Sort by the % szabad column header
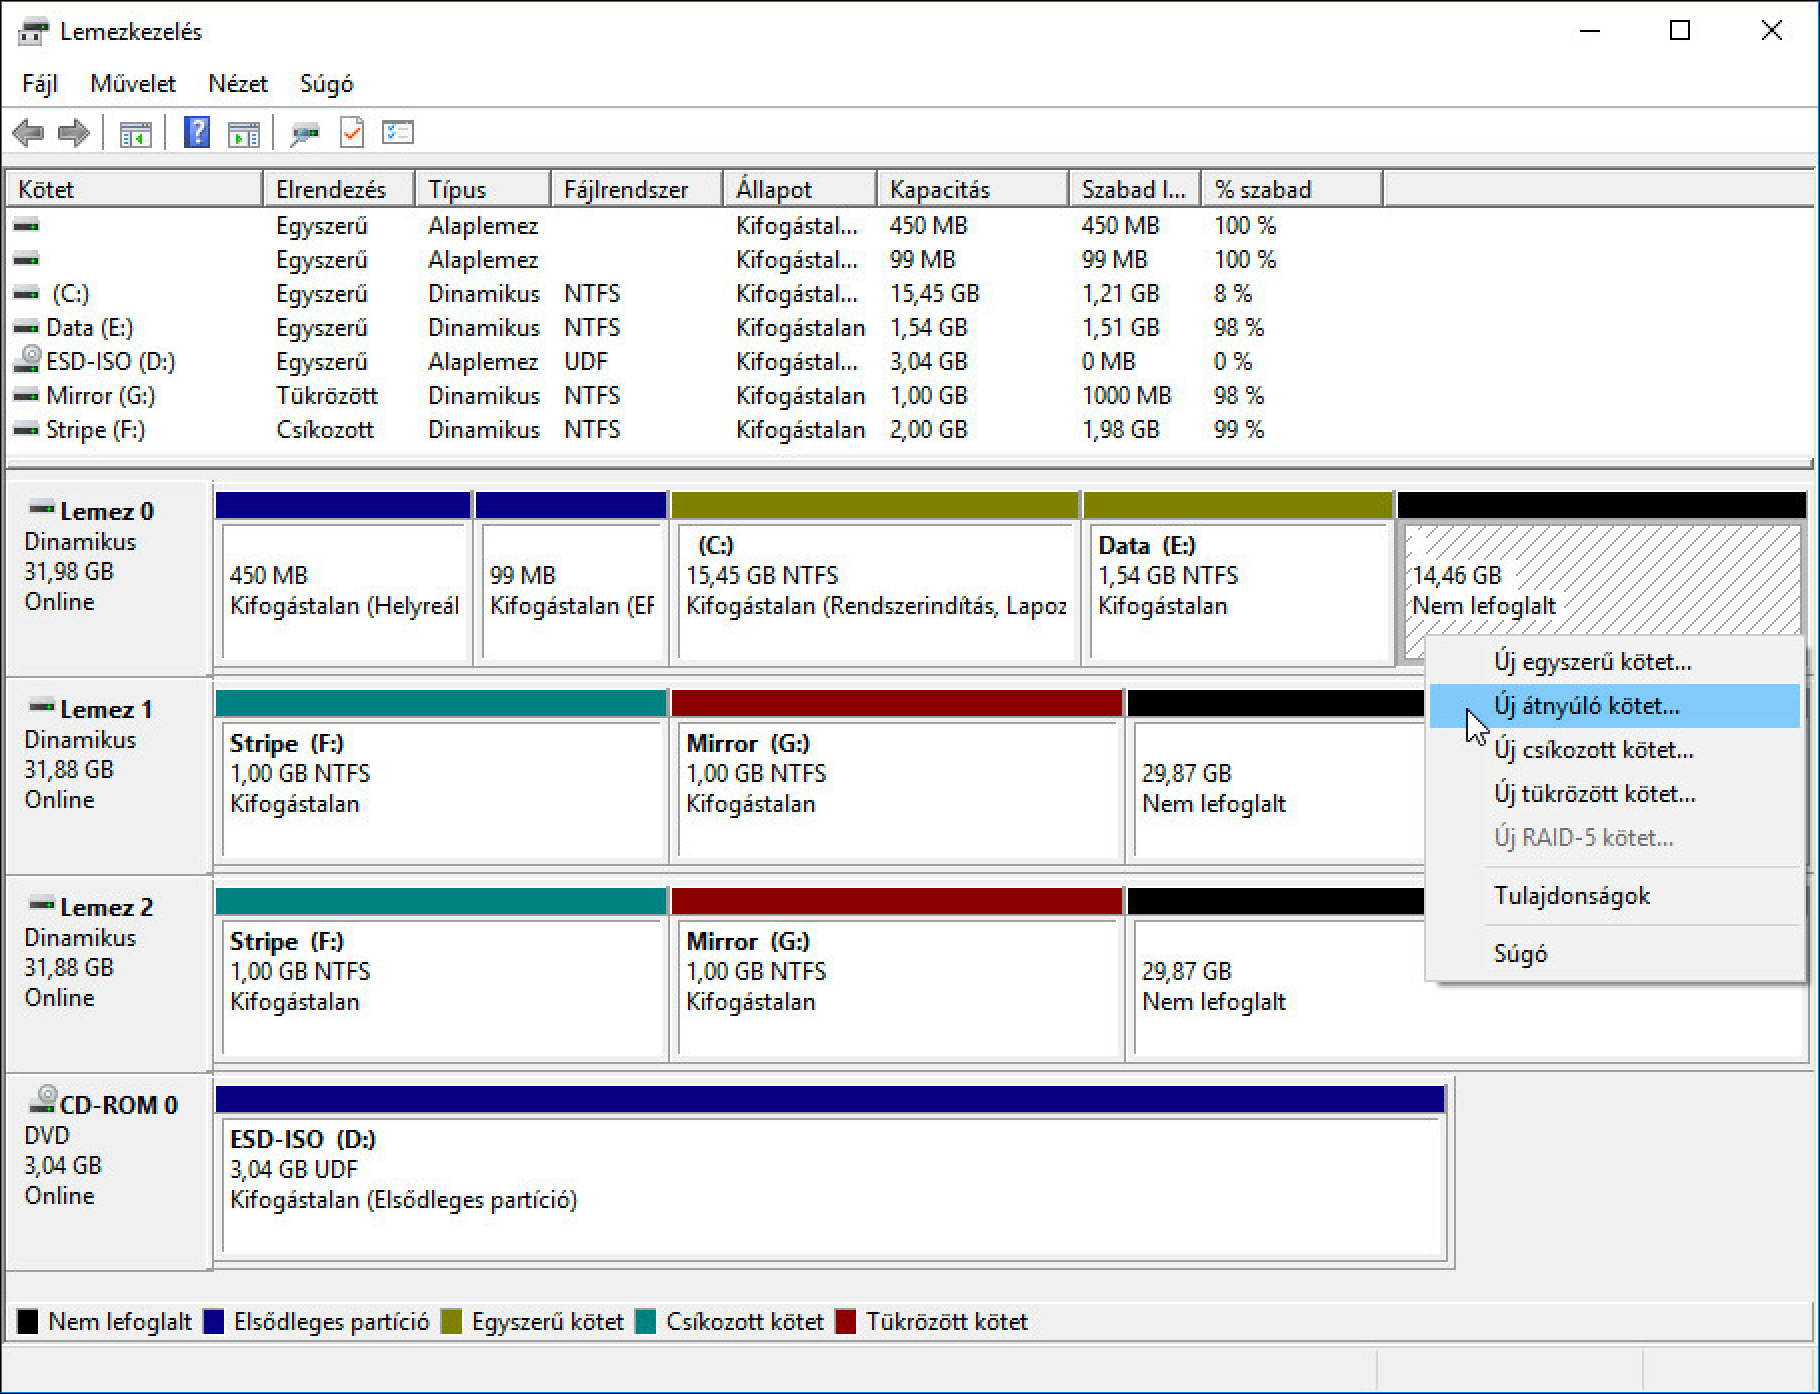Screen dimensions: 1820x1394 tap(1292, 189)
